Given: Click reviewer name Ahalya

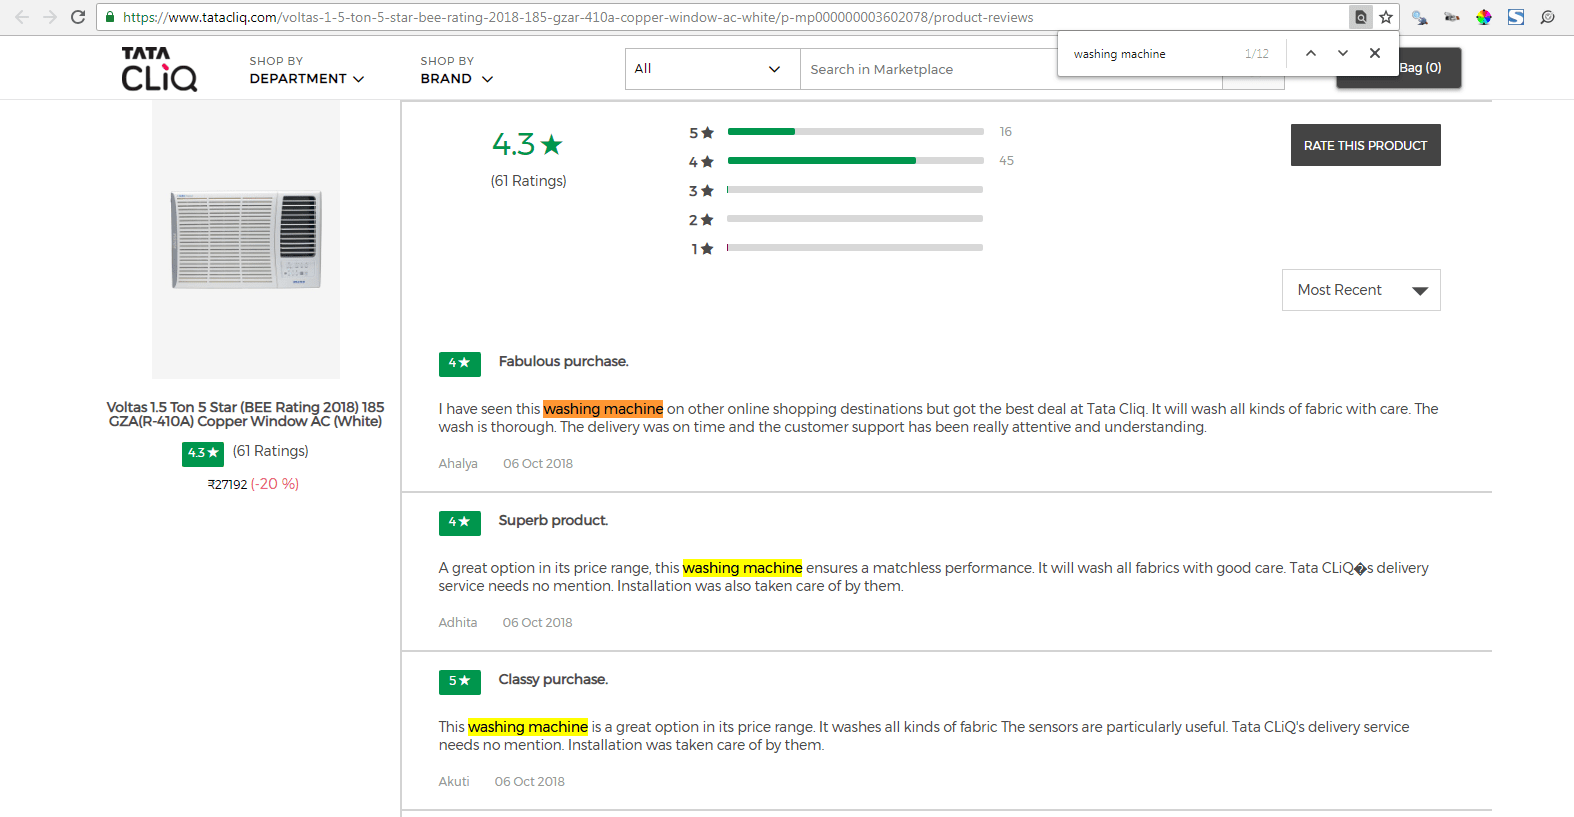Looking at the screenshot, I should (x=458, y=464).
